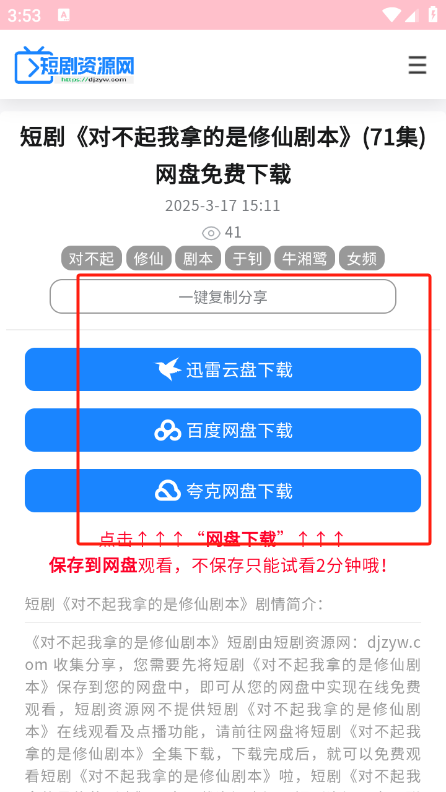Click 迅雷云盘下载 button
The height and width of the screenshot is (792, 446).
tap(223, 369)
